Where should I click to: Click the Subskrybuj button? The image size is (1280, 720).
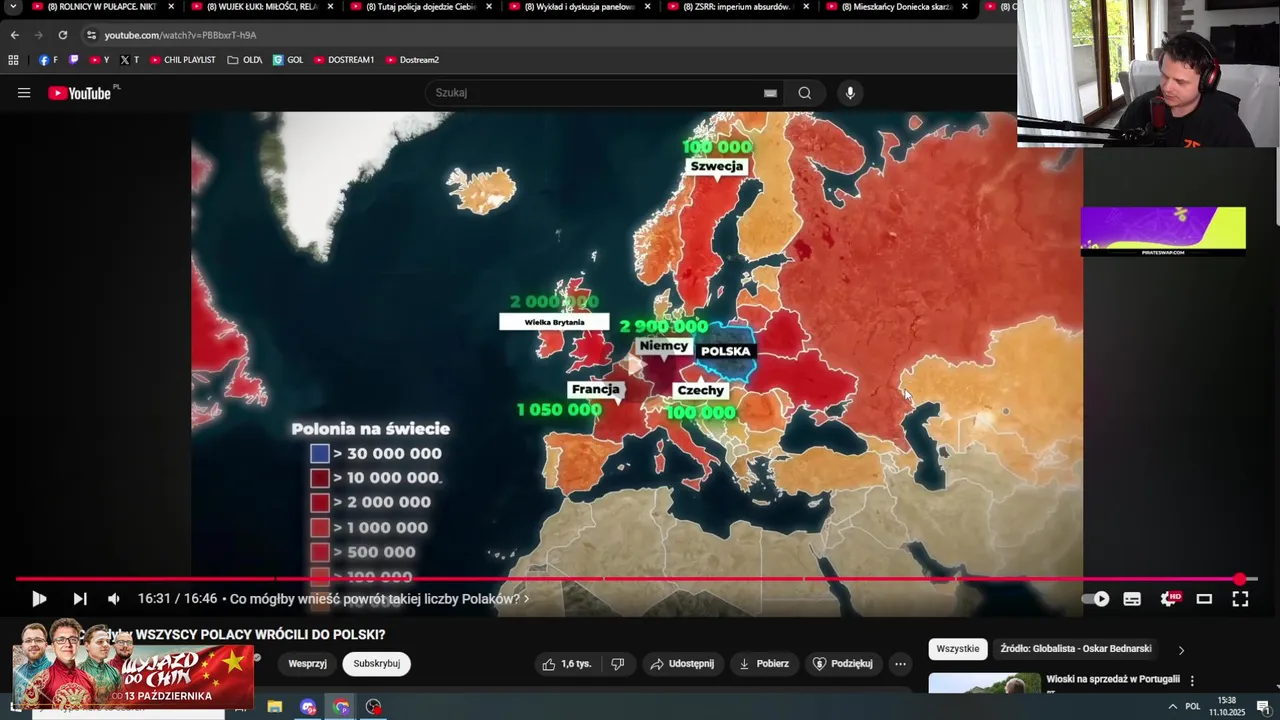pyautogui.click(x=376, y=664)
